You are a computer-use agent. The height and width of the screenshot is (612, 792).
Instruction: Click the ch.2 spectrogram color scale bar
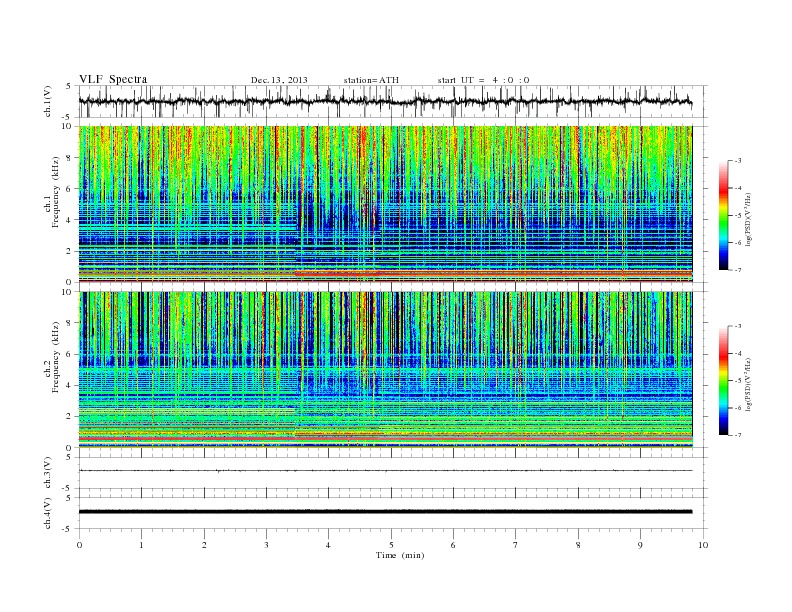click(724, 381)
